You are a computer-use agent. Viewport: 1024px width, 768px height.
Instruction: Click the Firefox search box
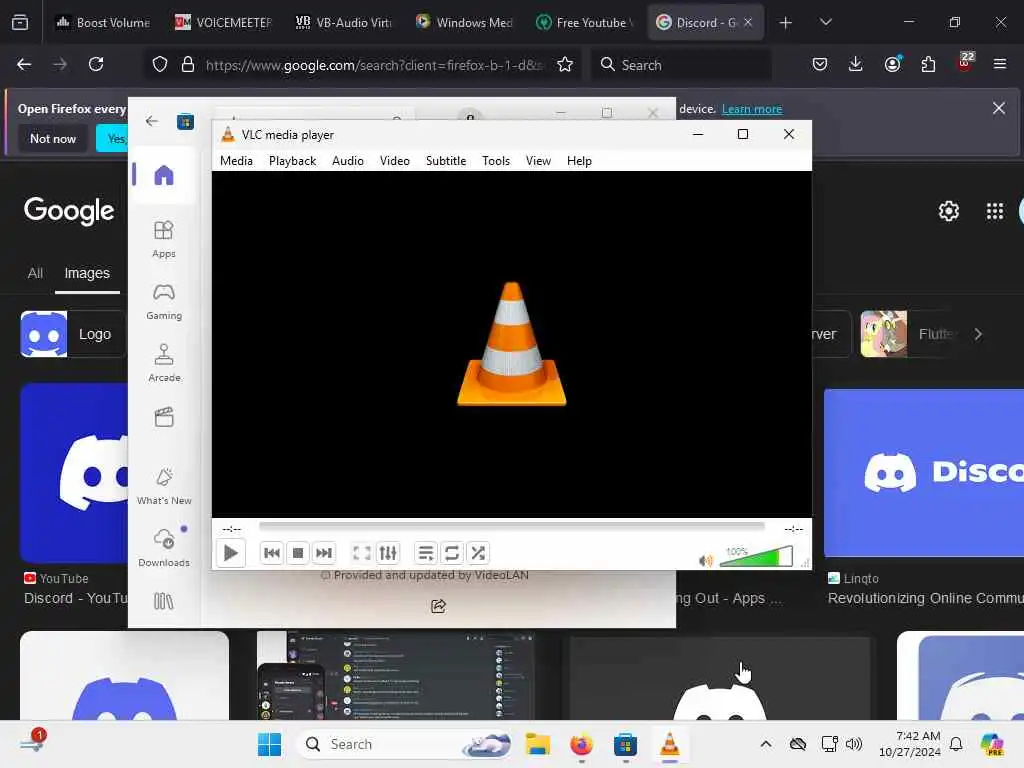point(681,64)
